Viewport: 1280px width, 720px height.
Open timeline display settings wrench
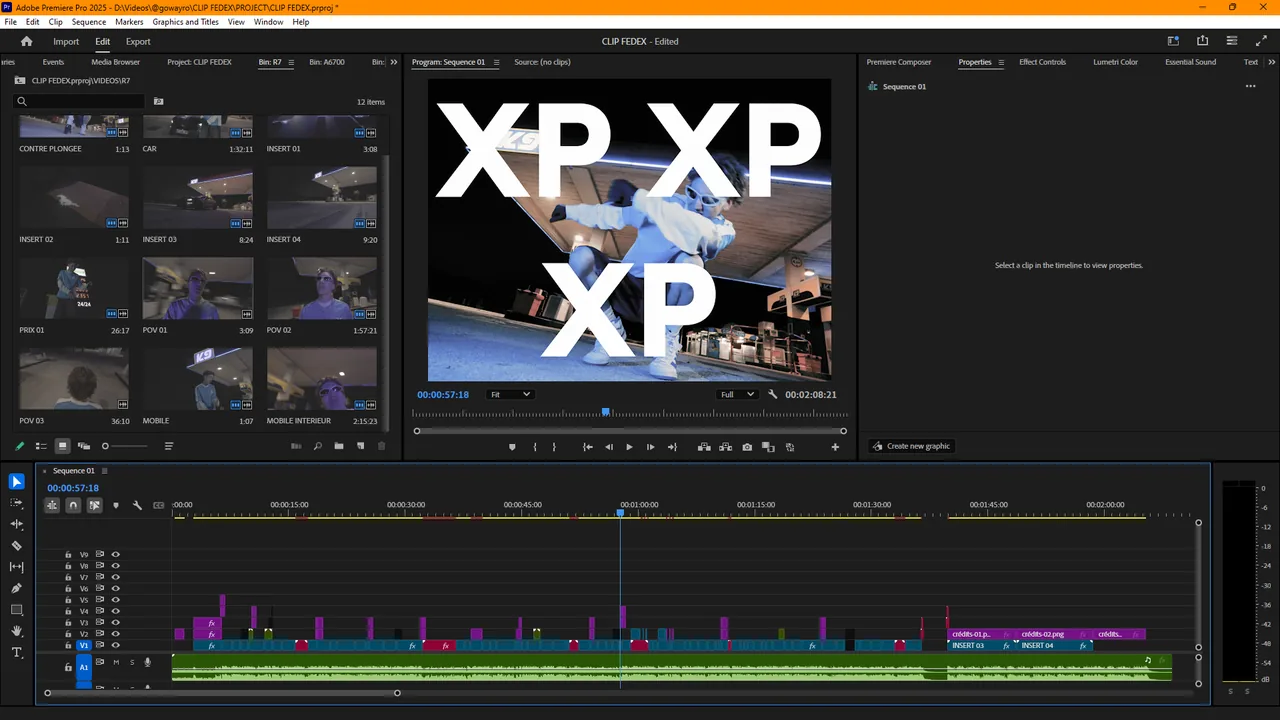point(137,505)
